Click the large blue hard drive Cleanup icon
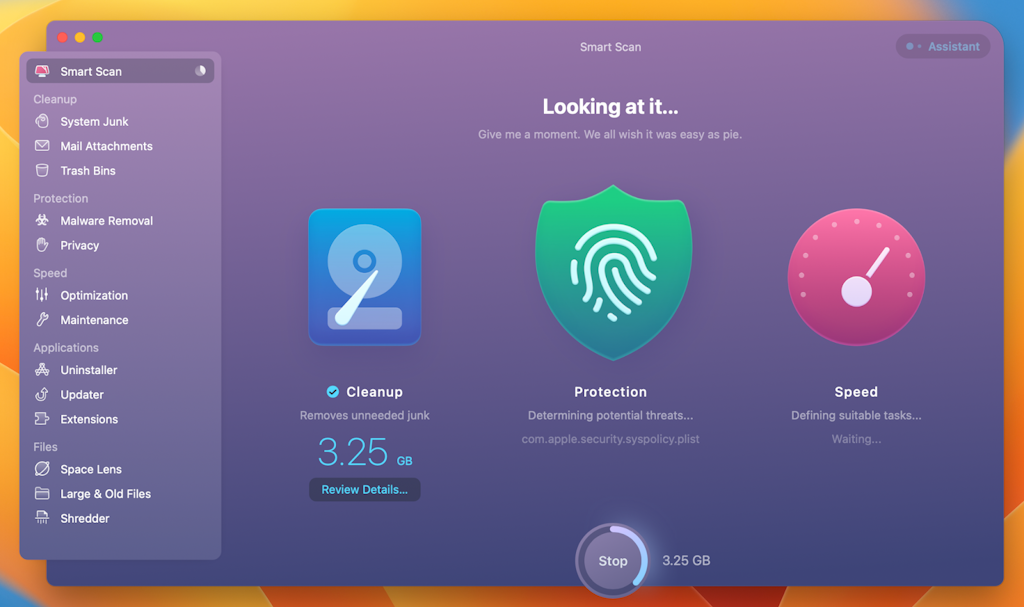The height and width of the screenshot is (607, 1024). [x=364, y=276]
